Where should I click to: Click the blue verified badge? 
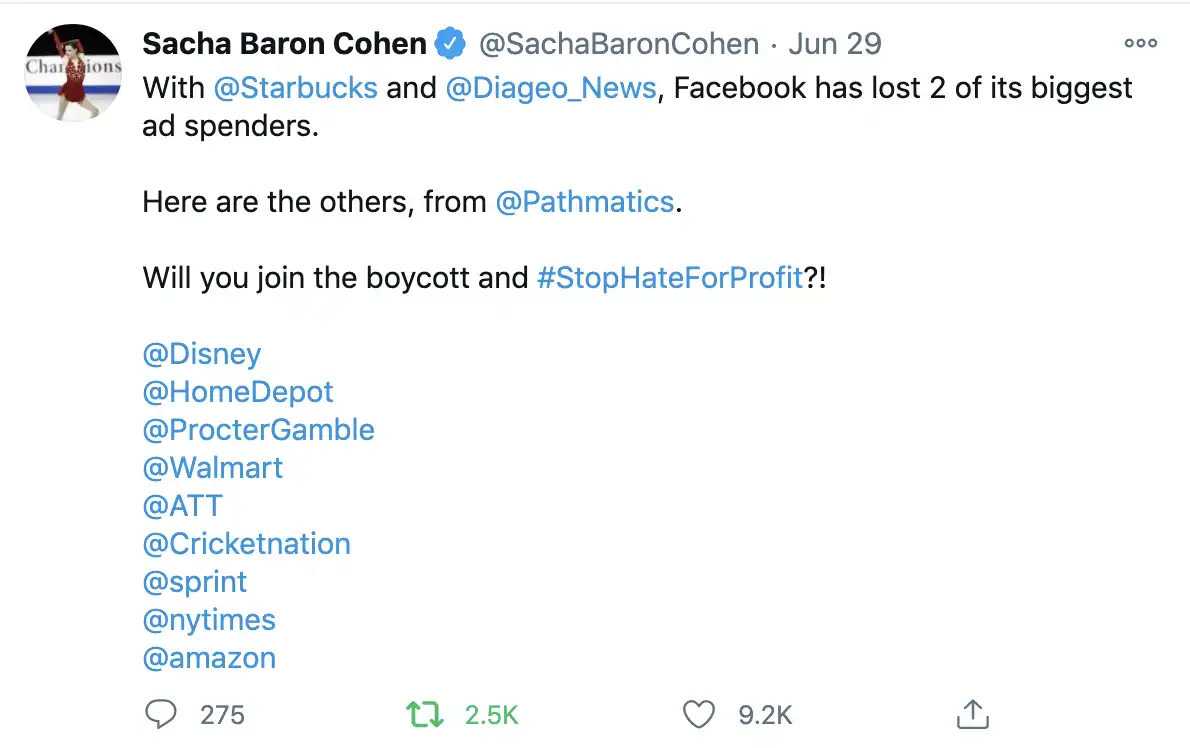(x=450, y=43)
